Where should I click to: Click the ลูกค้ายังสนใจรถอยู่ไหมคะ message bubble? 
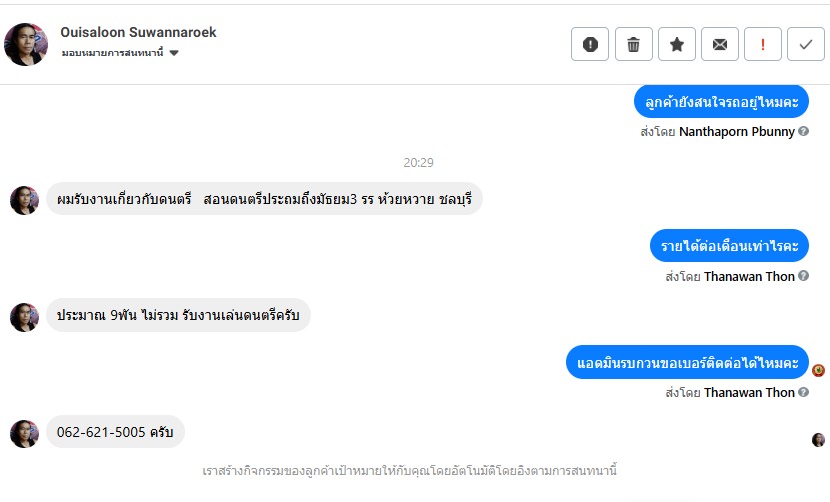coord(721,101)
